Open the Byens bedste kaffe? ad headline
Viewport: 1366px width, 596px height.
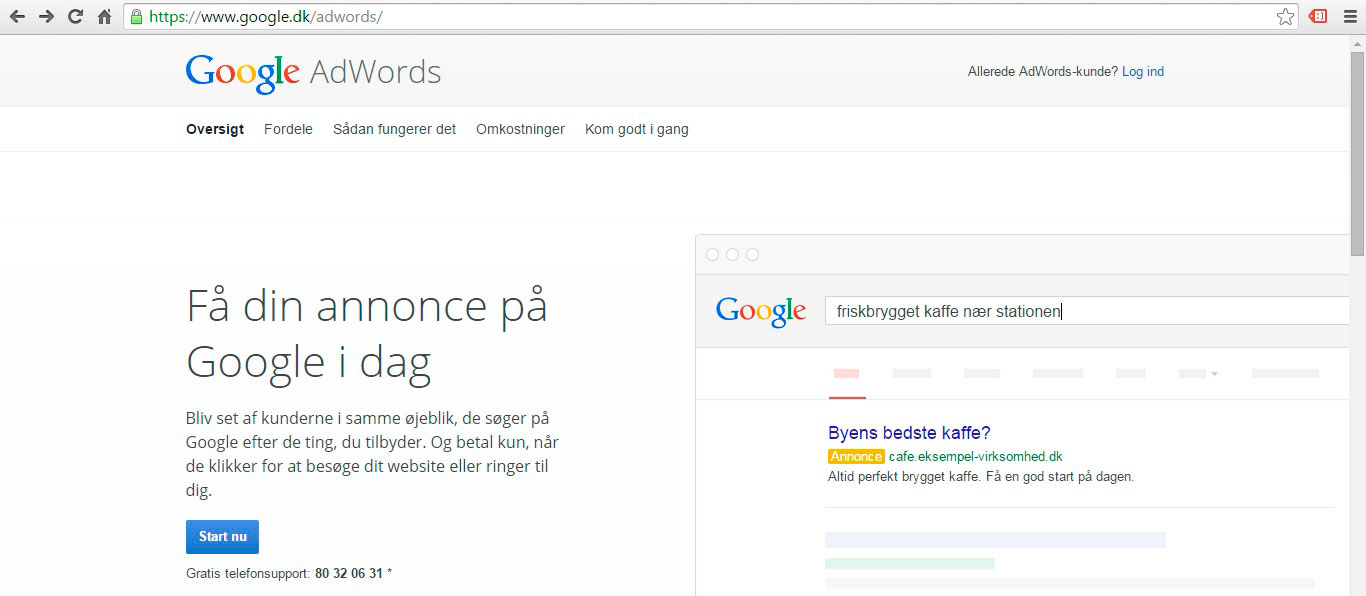tap(909, 433)
